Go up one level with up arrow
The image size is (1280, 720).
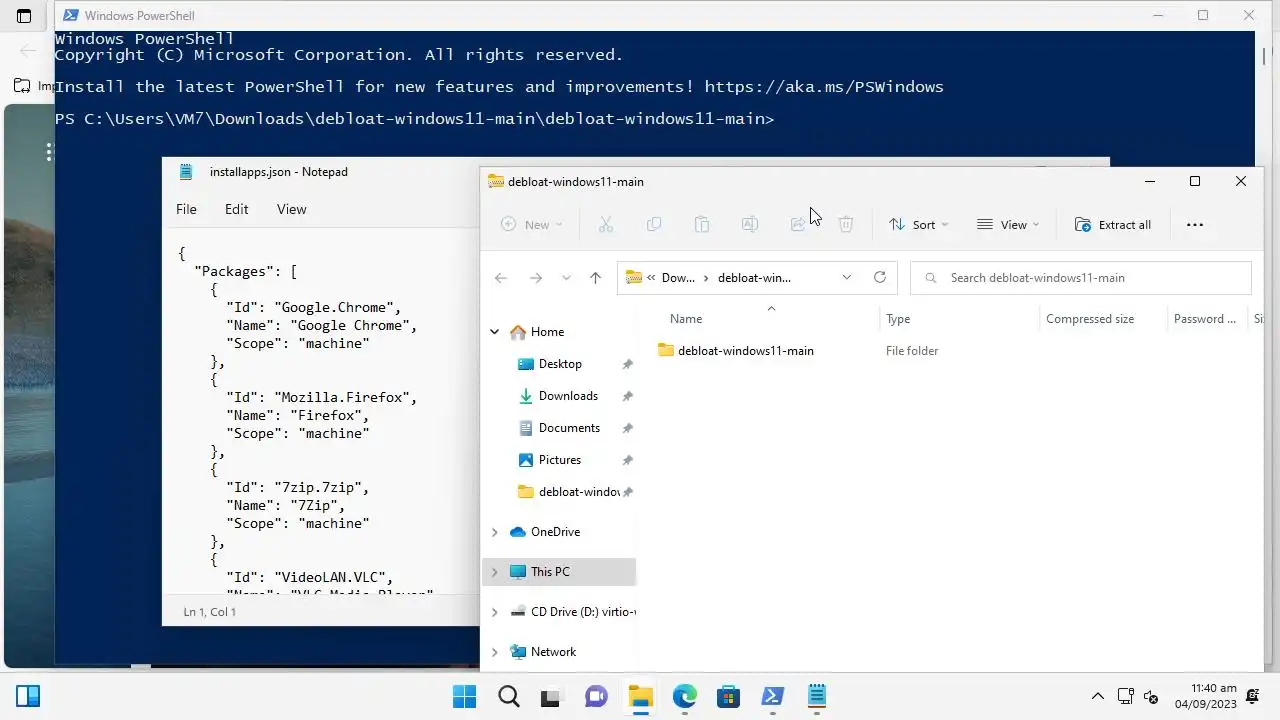pos(596,278)
